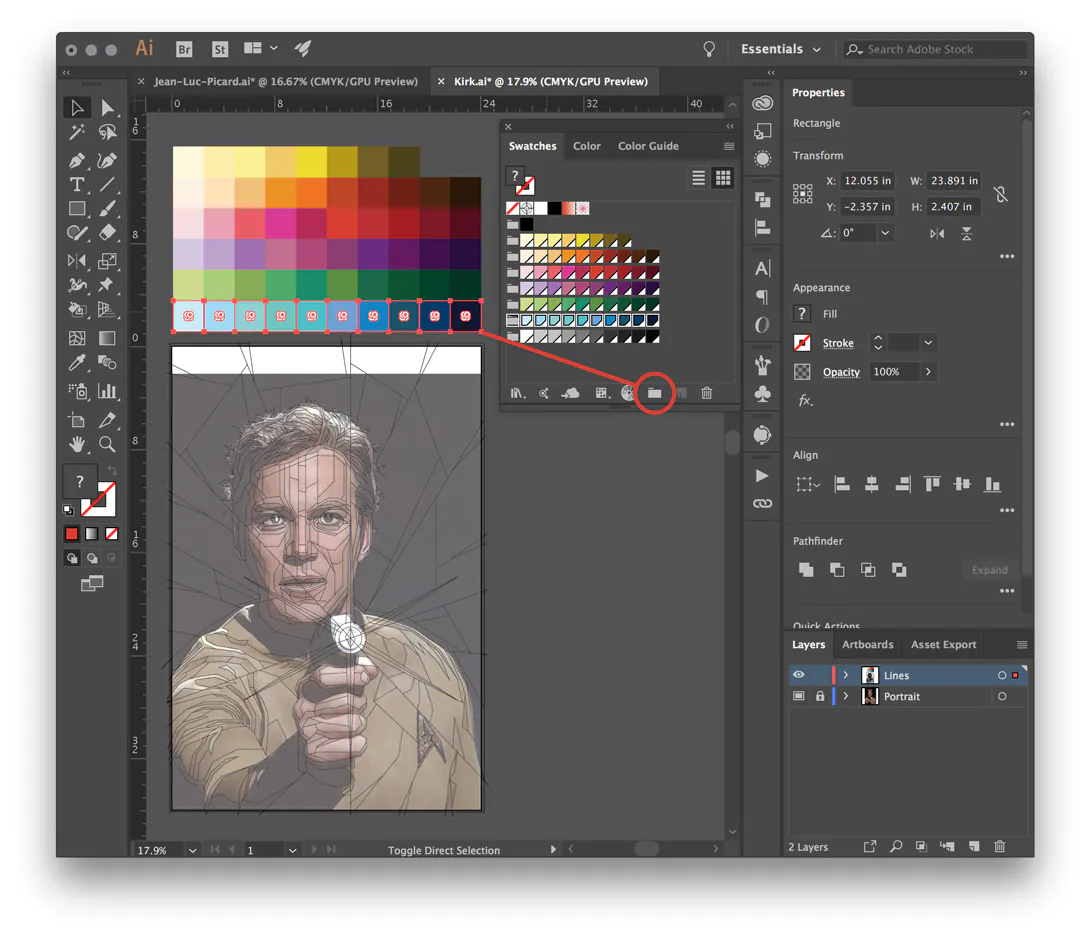Expand the Opacity slider arrow

(928, 372)
